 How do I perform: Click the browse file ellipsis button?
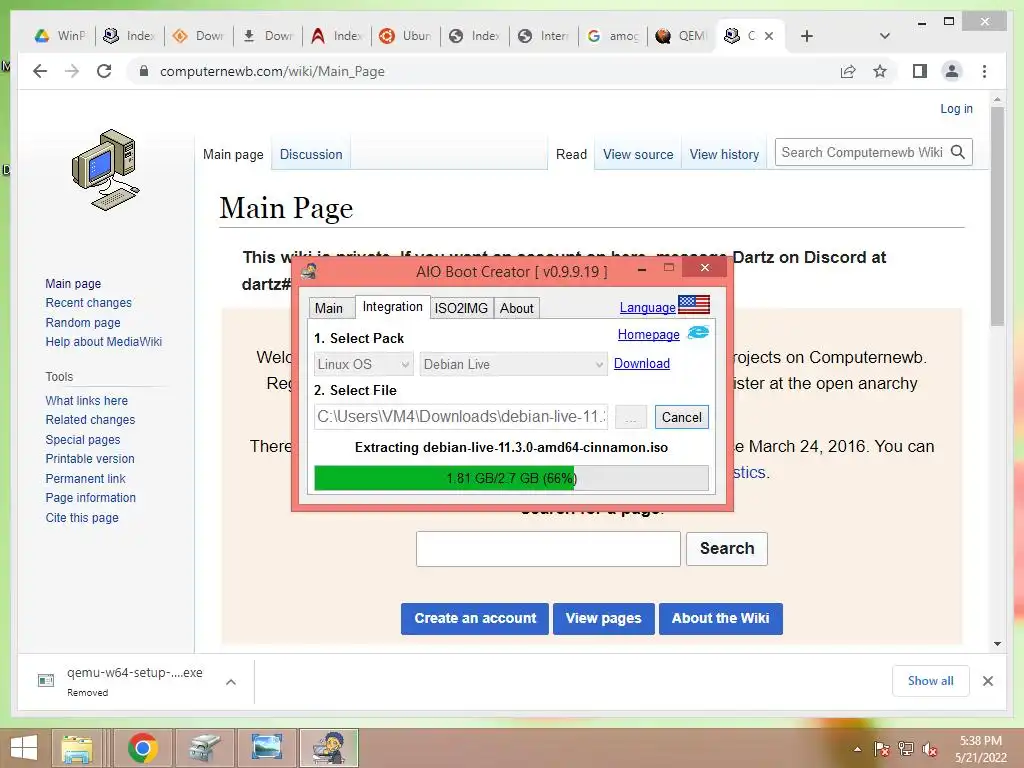[631, 417]
